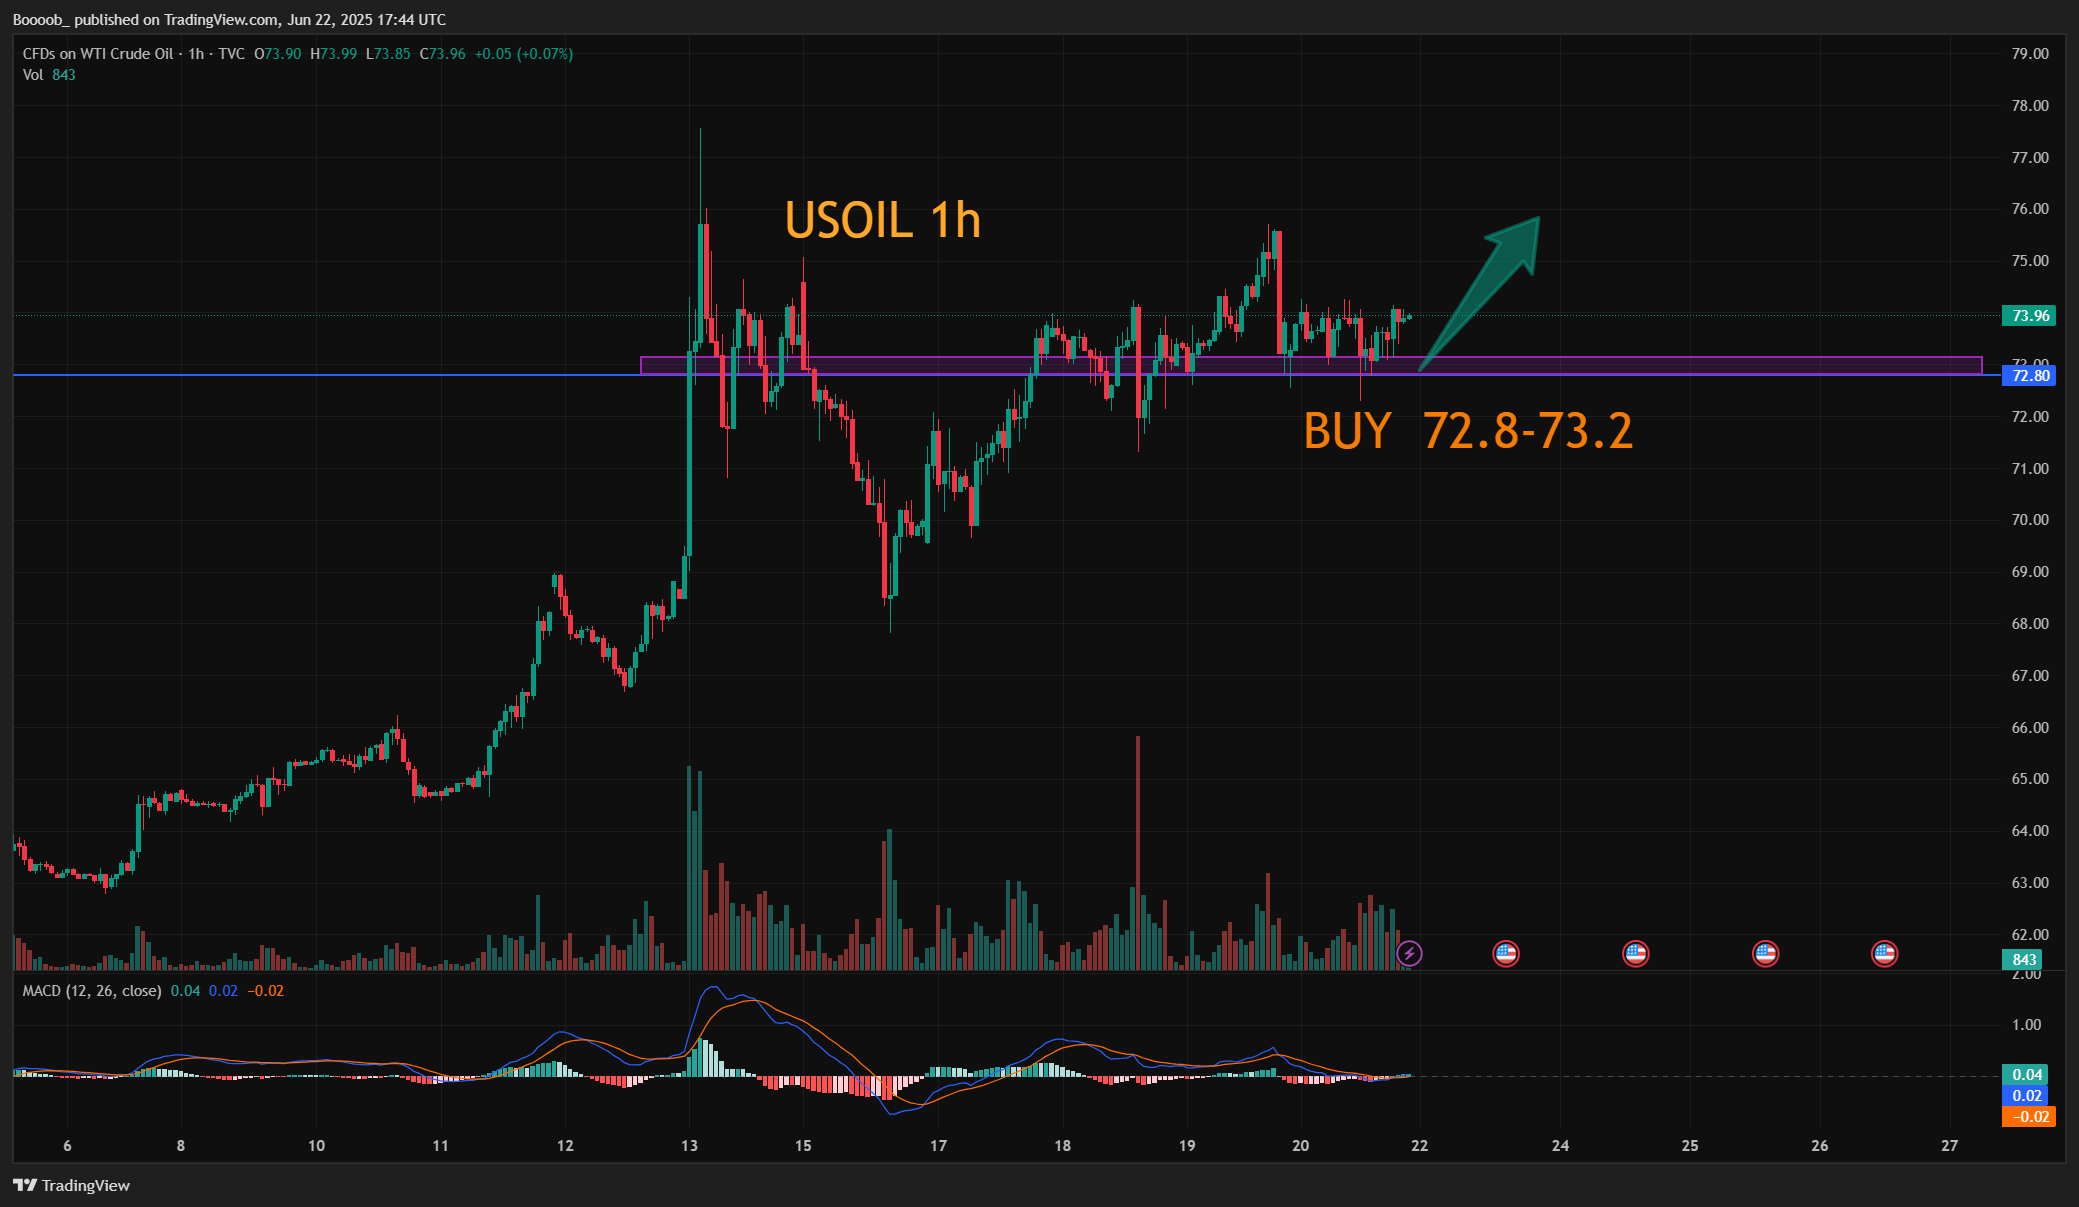Click date label 6 on time axis
Viewport: 2079px width, 1207px height.
pos(67,1146)
